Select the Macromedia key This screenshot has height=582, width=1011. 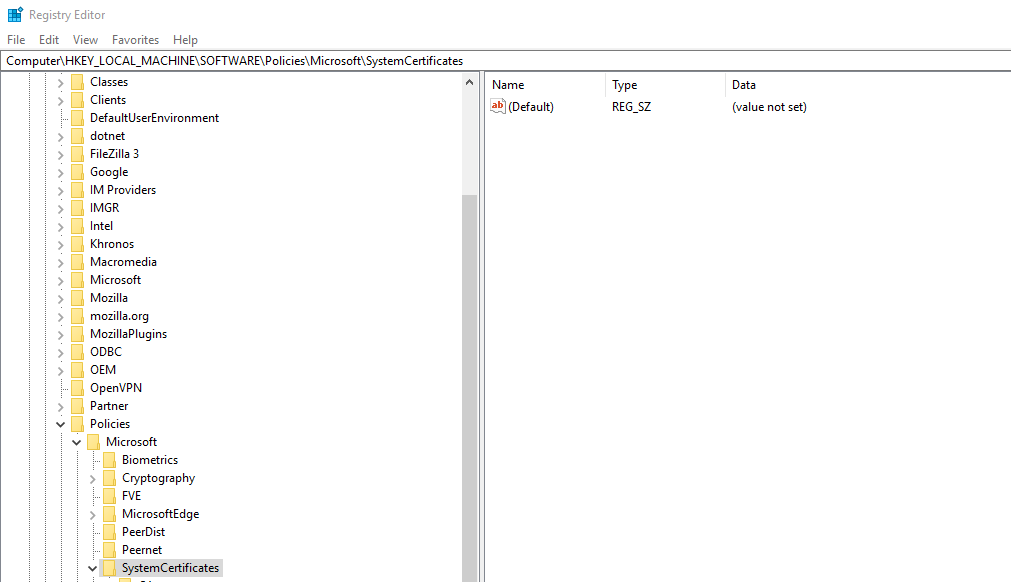pyautogui.click(x=123, y=262)
